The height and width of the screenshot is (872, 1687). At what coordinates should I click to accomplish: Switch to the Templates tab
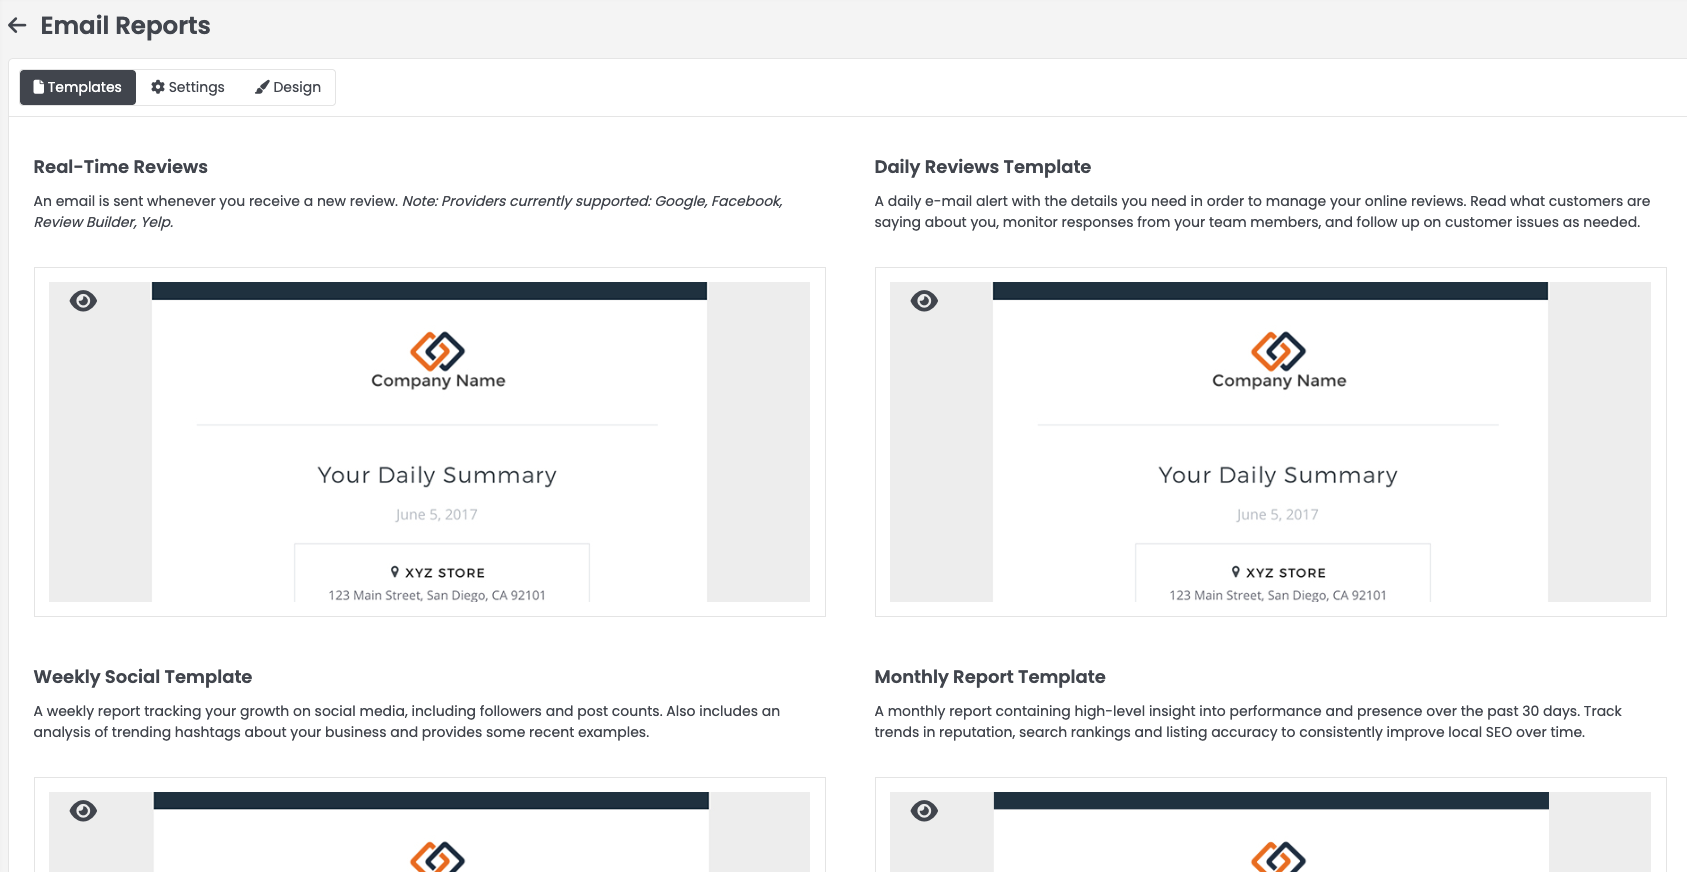78,87
